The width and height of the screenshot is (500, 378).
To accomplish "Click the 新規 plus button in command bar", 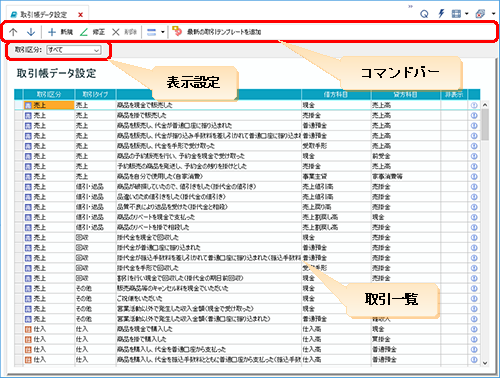I will pos(60,32).
